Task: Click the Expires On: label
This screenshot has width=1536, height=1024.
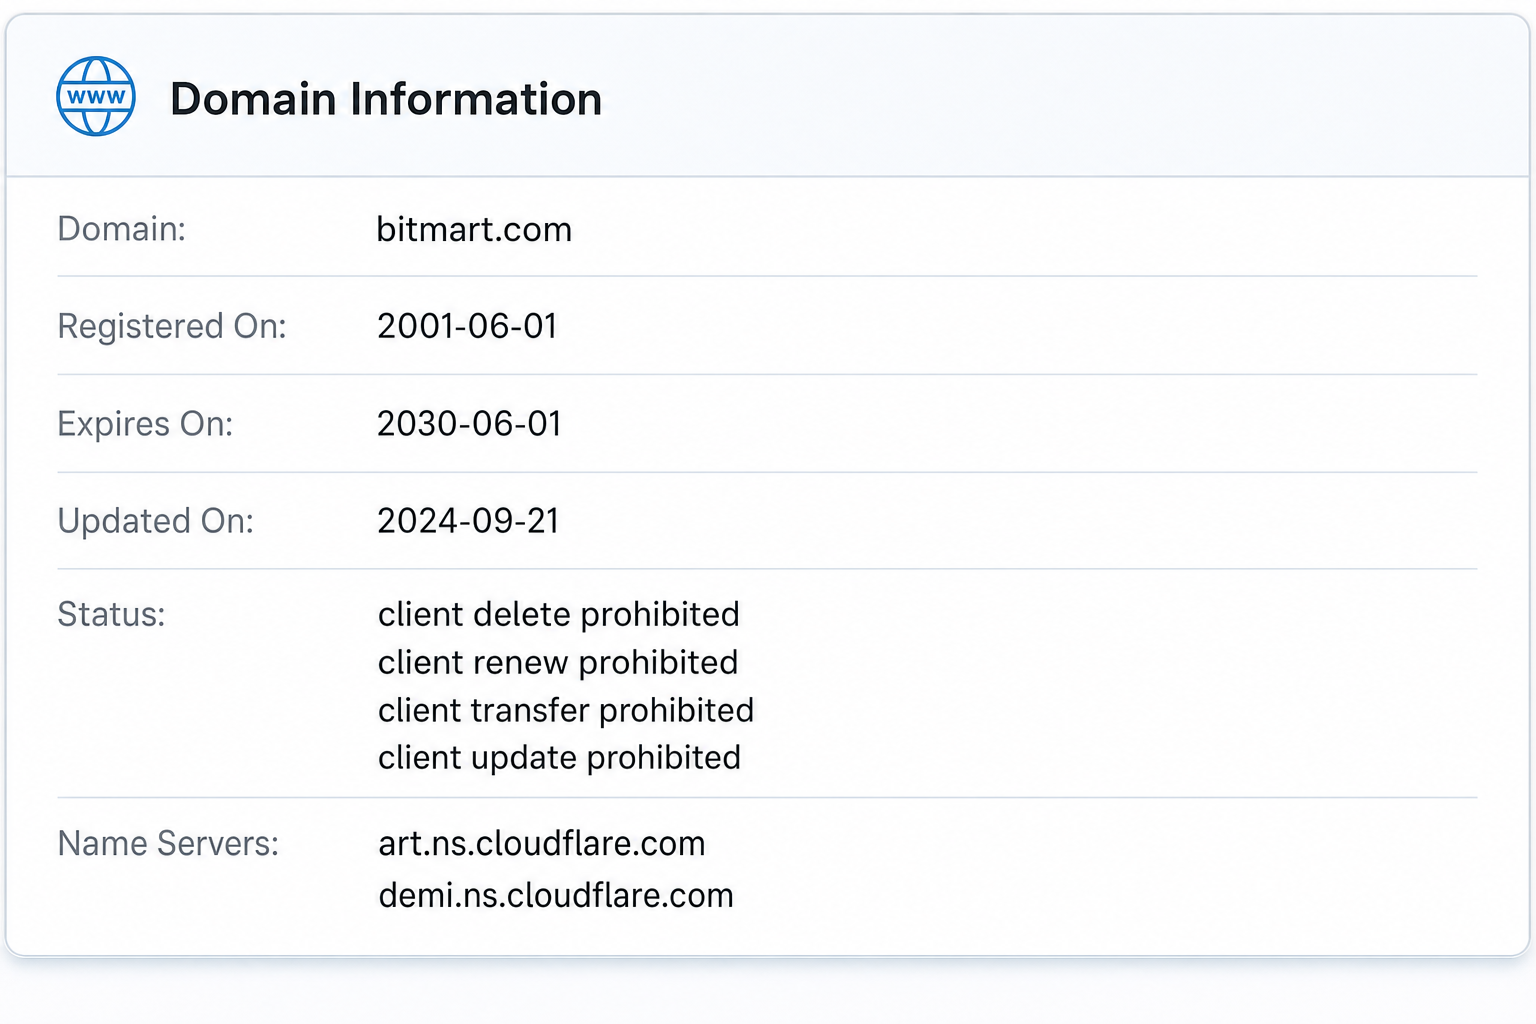Action: coord(145,424)
